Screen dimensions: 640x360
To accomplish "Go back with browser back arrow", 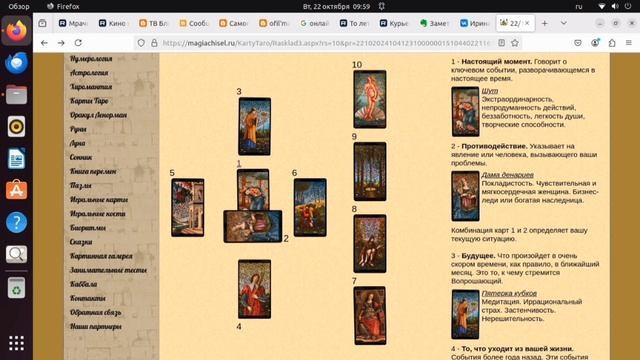I will [44, 43].
